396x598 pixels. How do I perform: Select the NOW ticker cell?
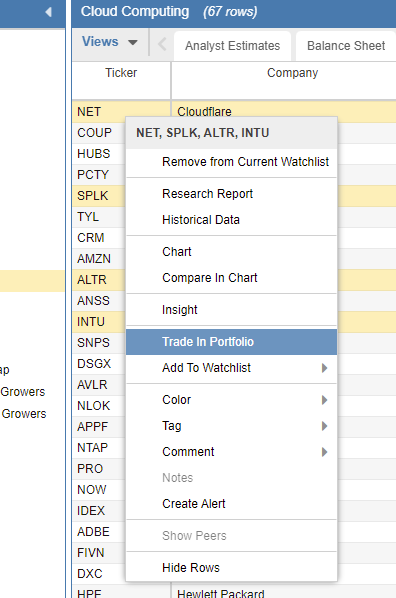(99, 489)
